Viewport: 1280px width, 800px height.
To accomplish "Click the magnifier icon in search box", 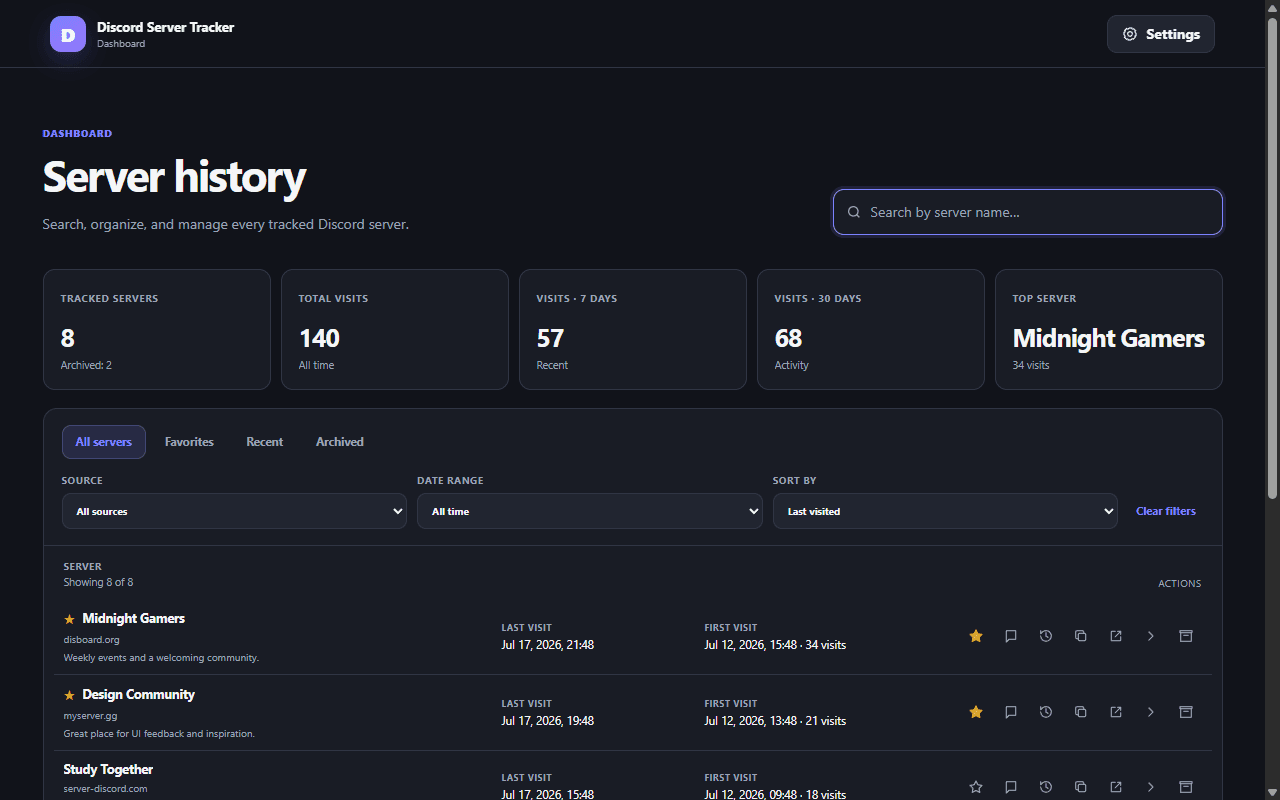I will [x=854, y=212].
